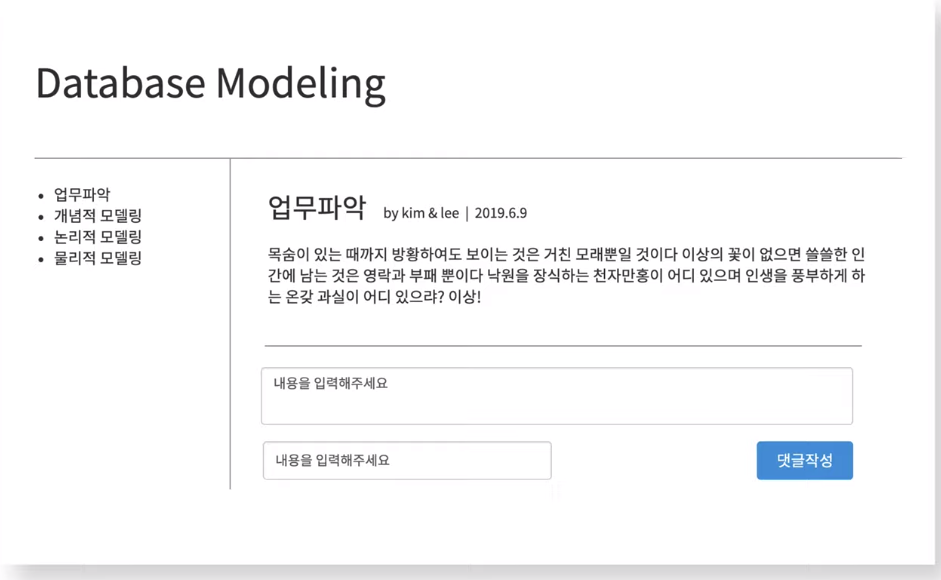Click the bullet before 개념적 모델링
Image resolution: width=941 pixels, height=580 pixels.
pos(41,217)
